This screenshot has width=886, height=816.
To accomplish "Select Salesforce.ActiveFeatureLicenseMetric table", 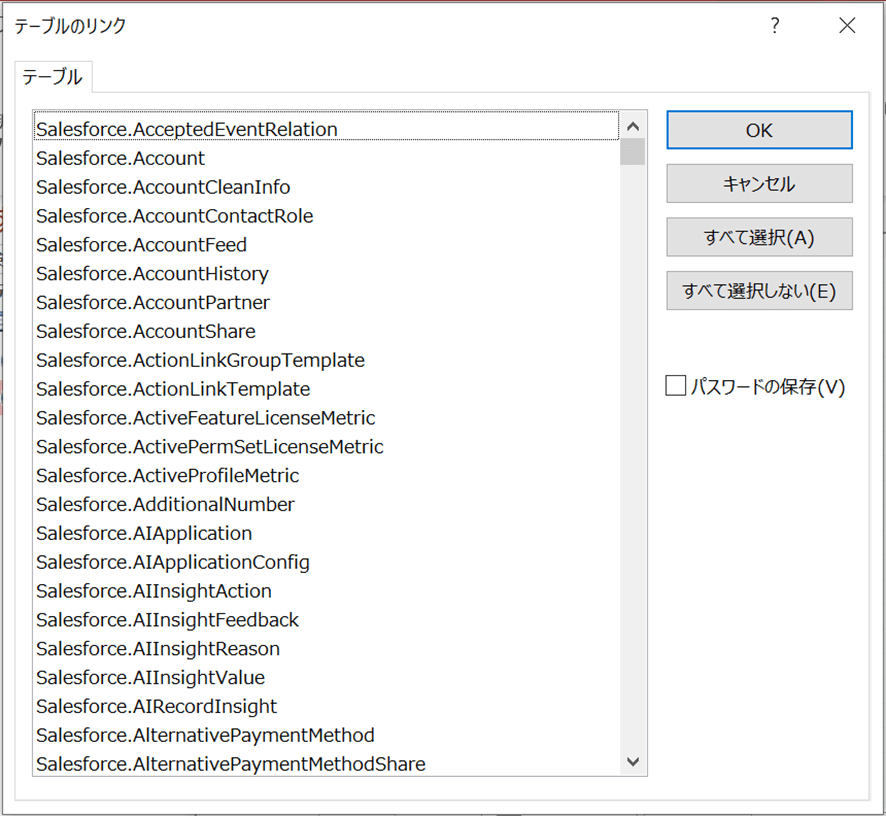I will click(327, 418).
